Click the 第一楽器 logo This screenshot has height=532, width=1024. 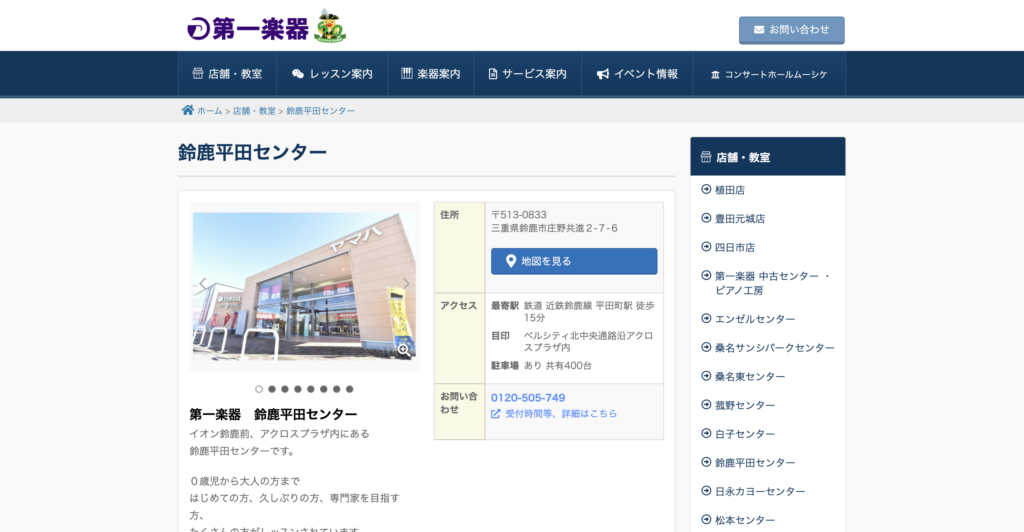tap(248, 29)
